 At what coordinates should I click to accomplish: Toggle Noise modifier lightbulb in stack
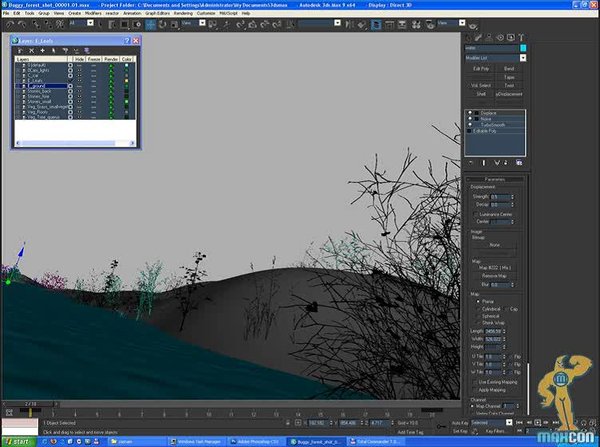coord(470,119)
